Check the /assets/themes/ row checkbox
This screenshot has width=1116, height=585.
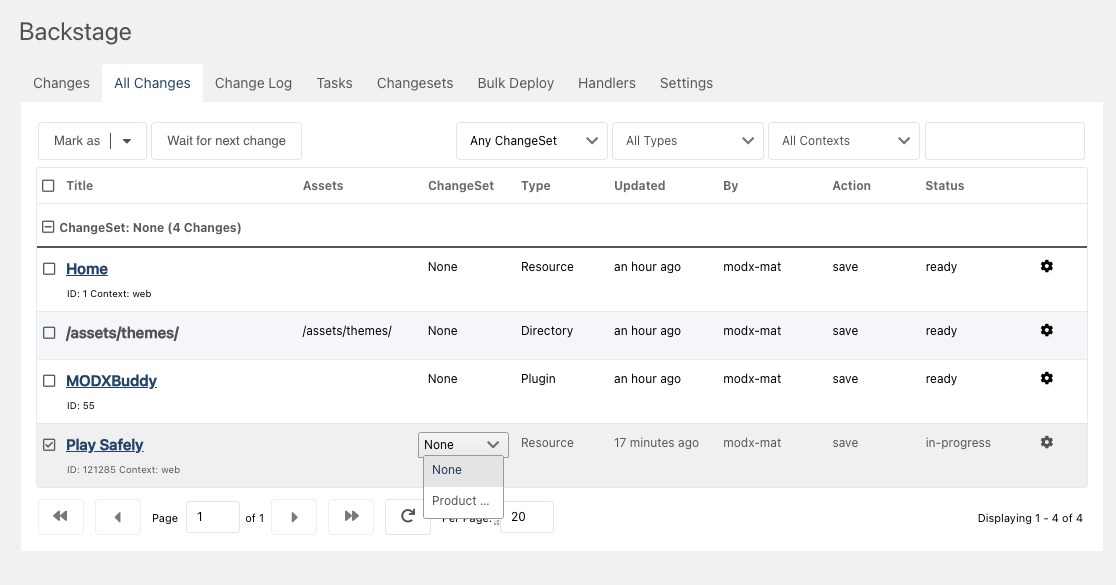tap(49, 333)
